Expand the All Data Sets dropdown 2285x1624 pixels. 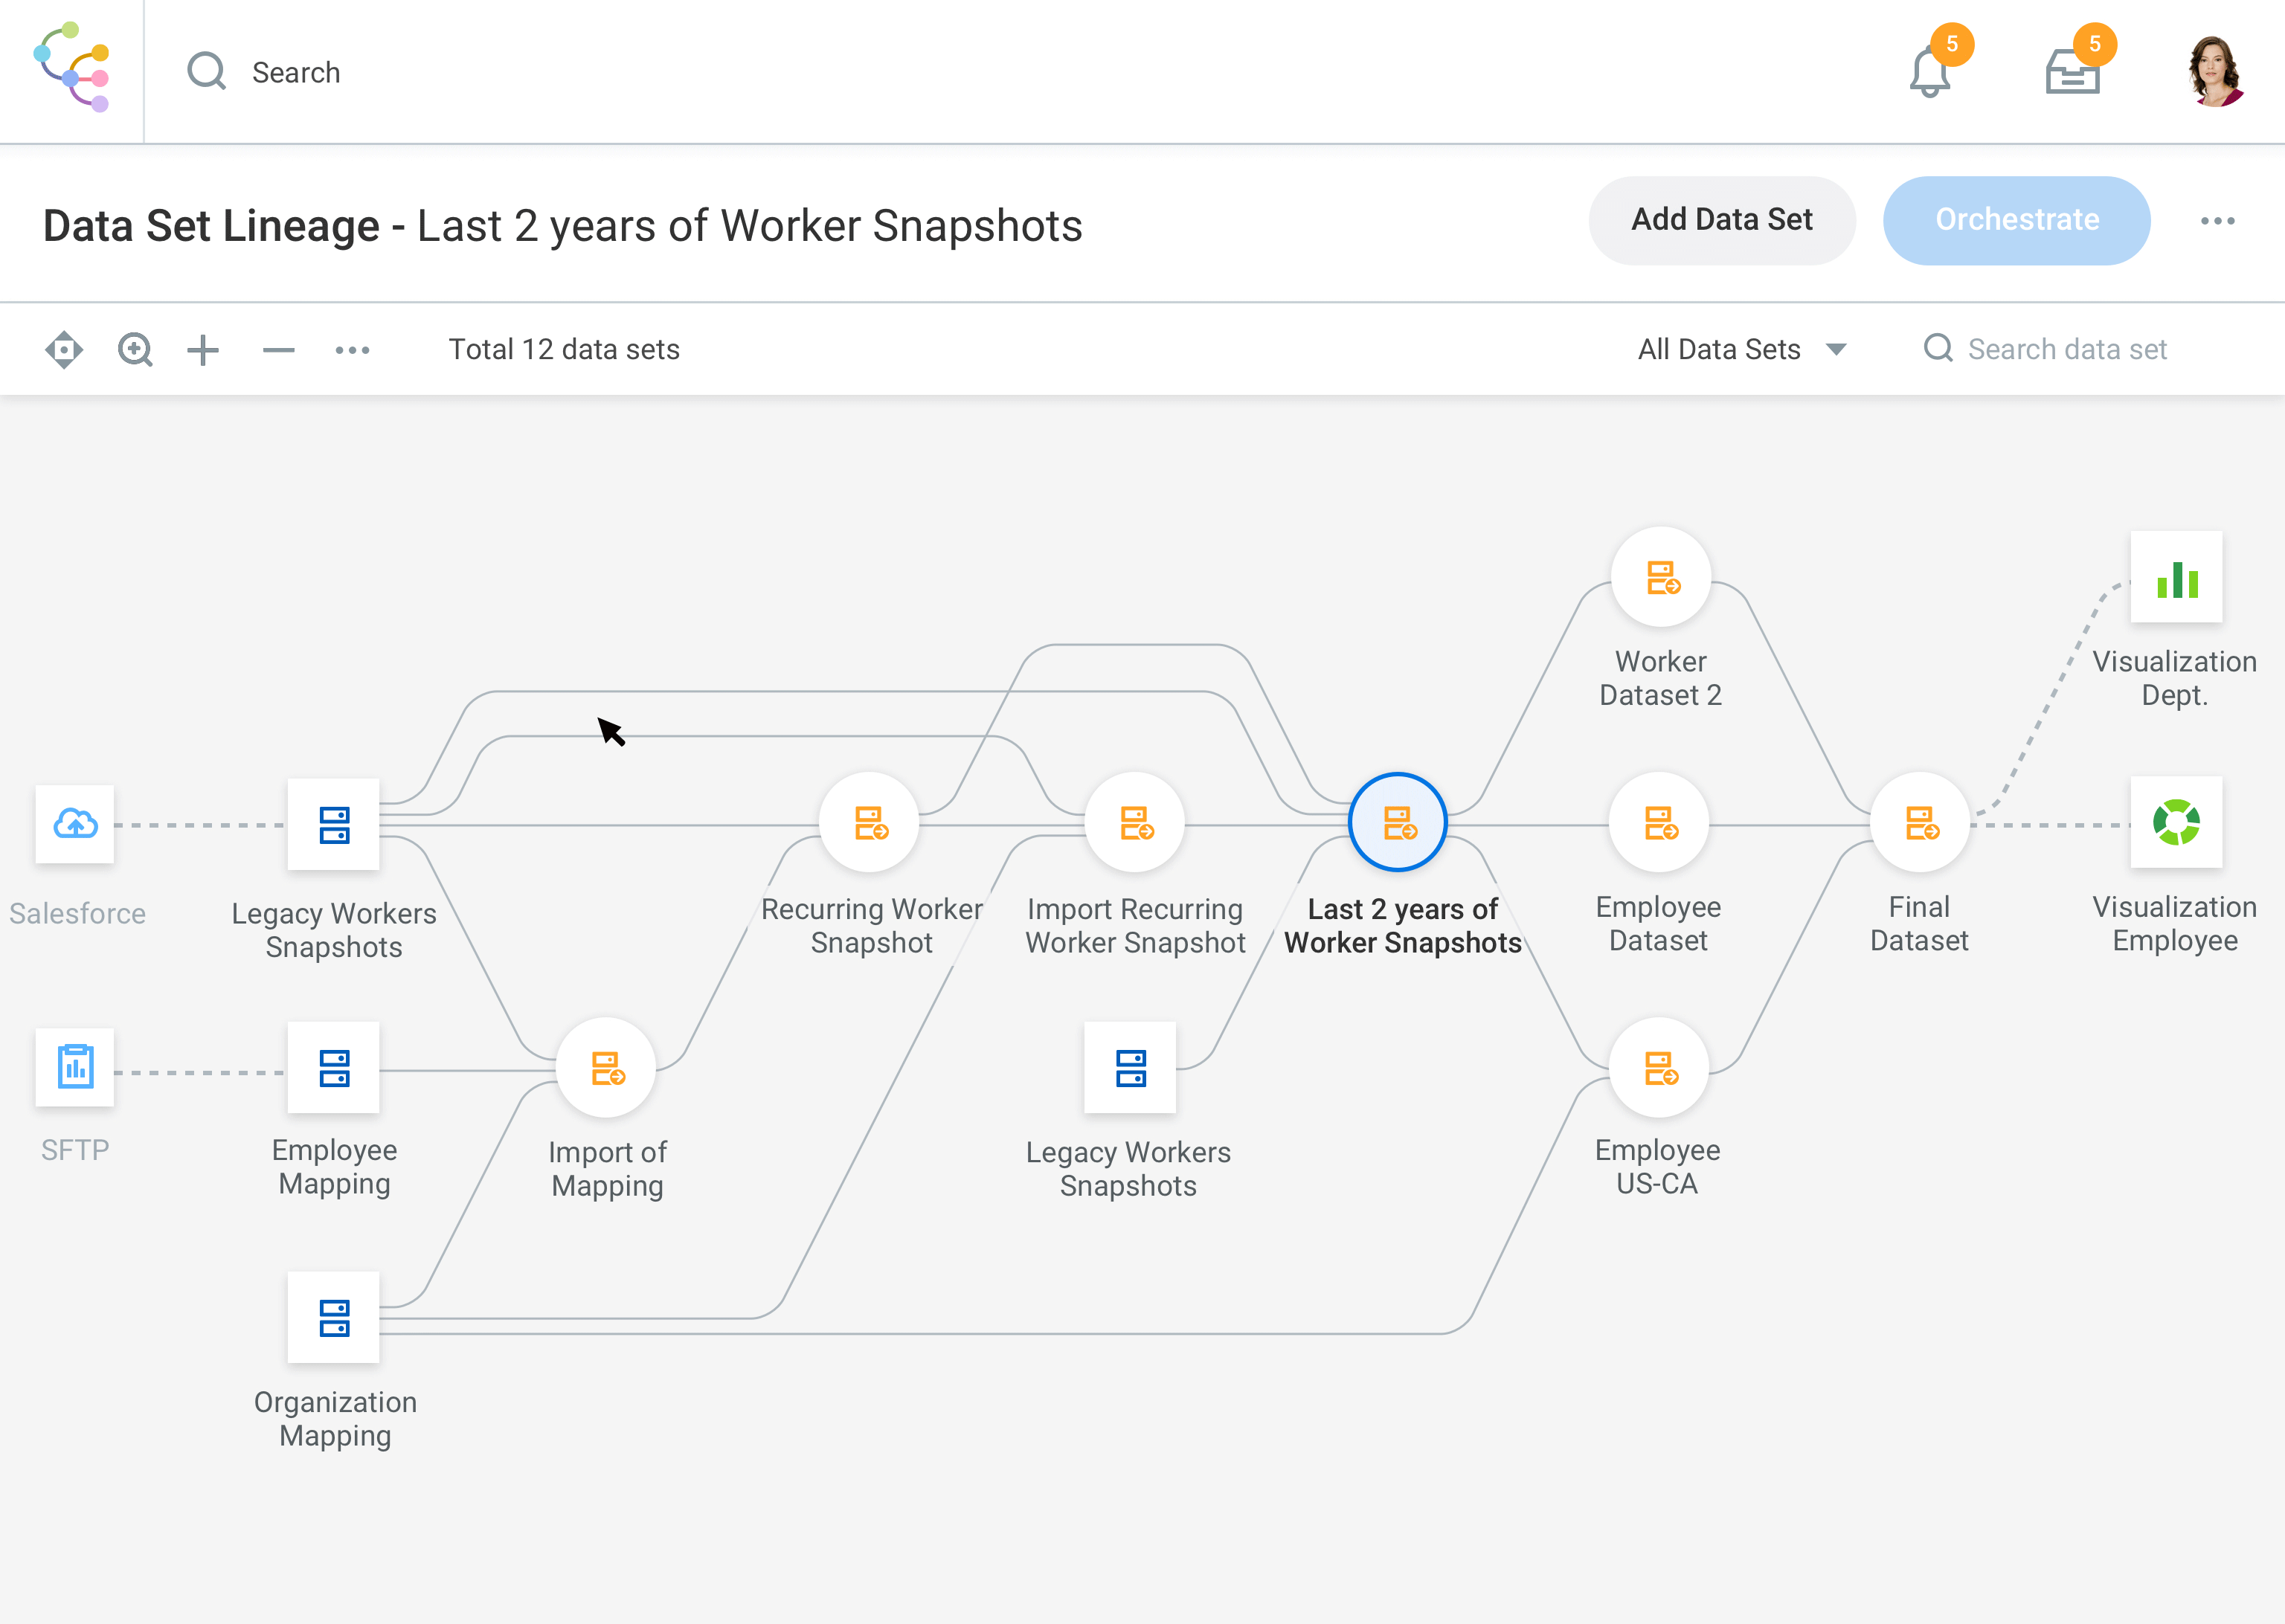(1741, 349)
